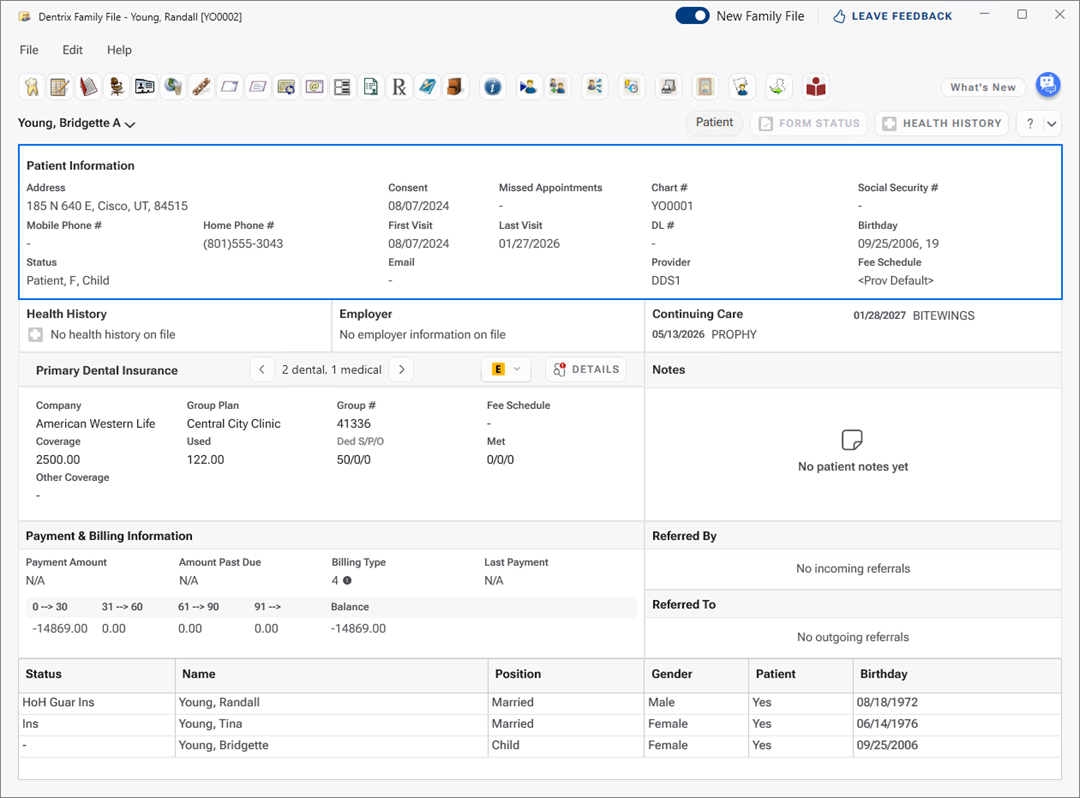Go to next insurance plan arrow
This screenshot has width=1080, height=798.
(401, 369)
